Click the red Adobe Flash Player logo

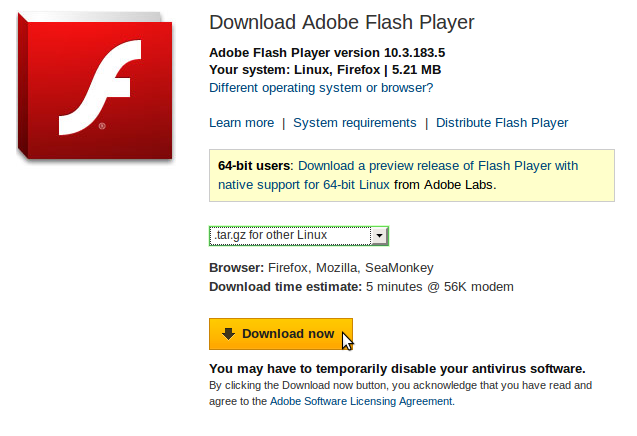[x=95, y=86]
